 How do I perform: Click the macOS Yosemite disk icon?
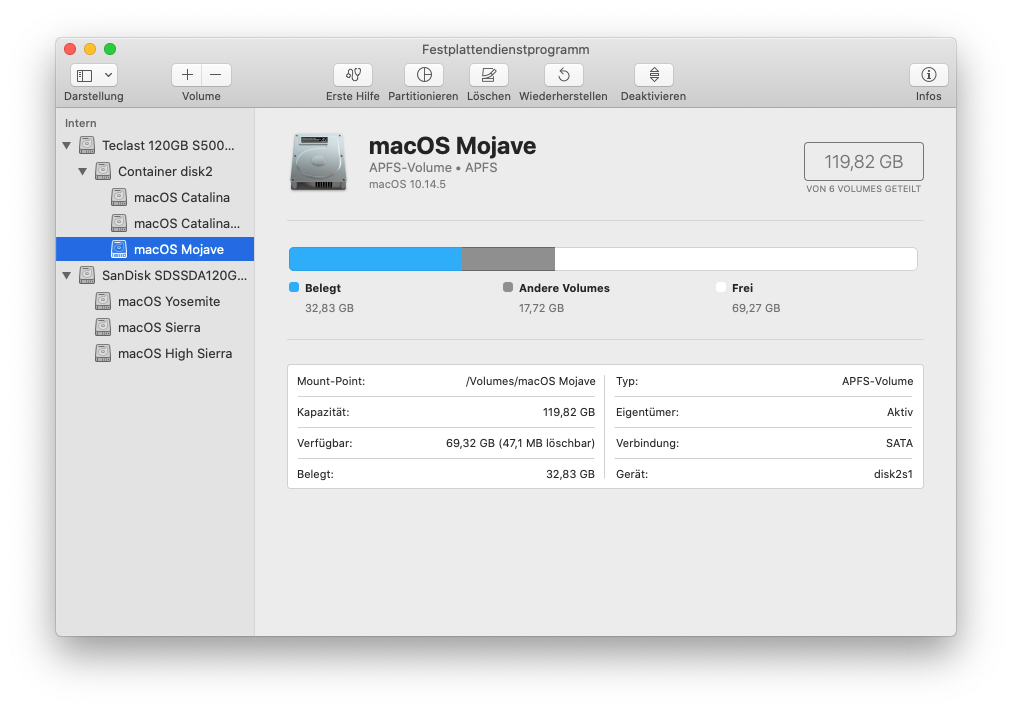click(x=103, y=301)
